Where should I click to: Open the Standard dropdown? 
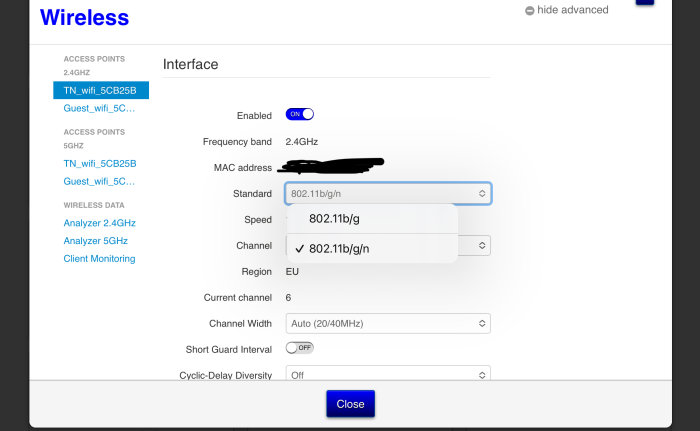(x=388, y=193)
